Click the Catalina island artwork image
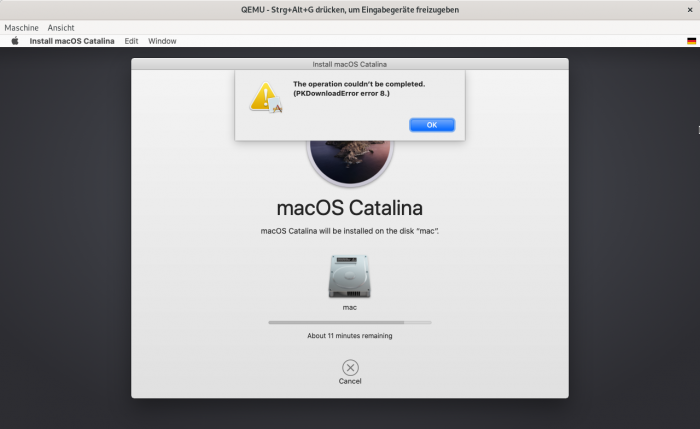The width and height of the screenshot is (700, 429). pyautogui.click(x=349, y=160)
